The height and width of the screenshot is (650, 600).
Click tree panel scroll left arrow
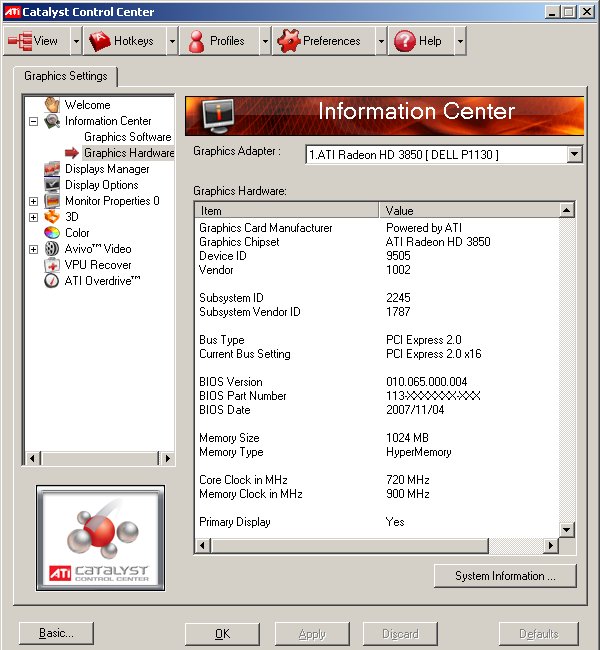[x=32, y=458]
